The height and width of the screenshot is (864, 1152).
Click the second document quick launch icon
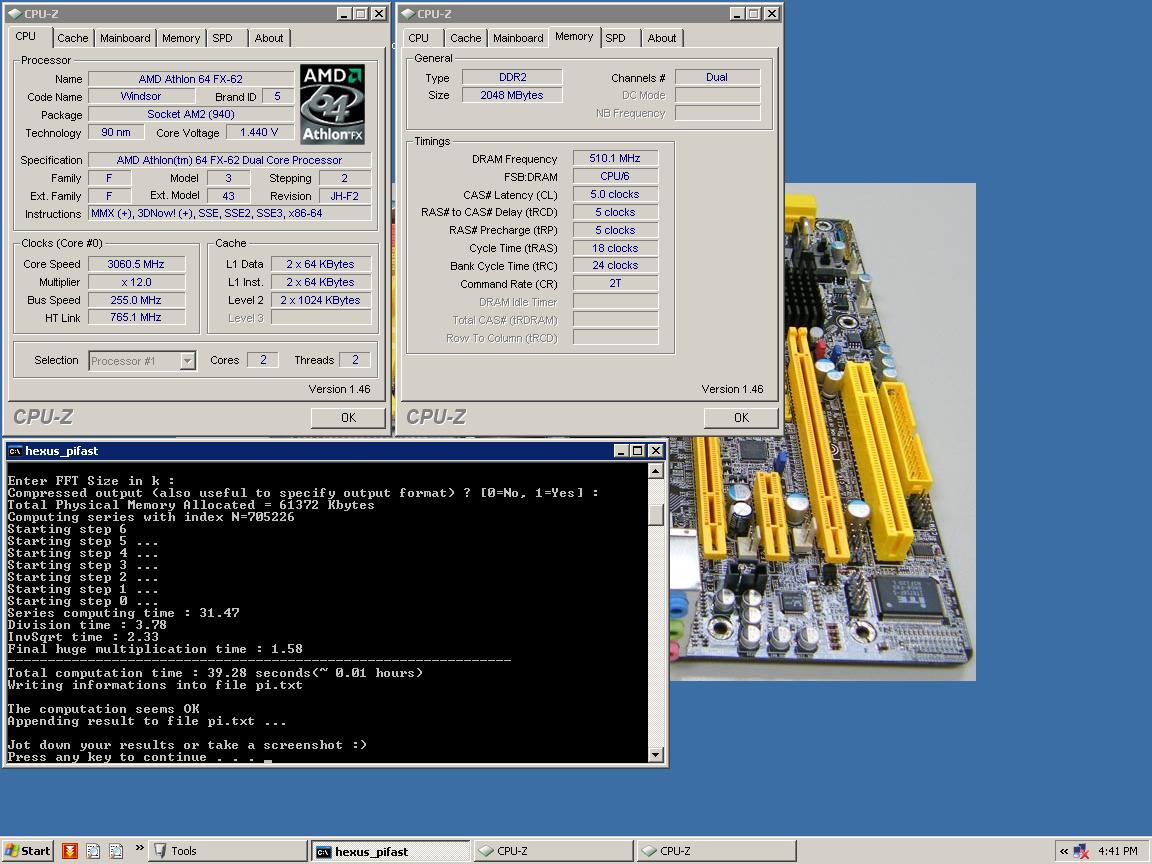pos(116,851)
